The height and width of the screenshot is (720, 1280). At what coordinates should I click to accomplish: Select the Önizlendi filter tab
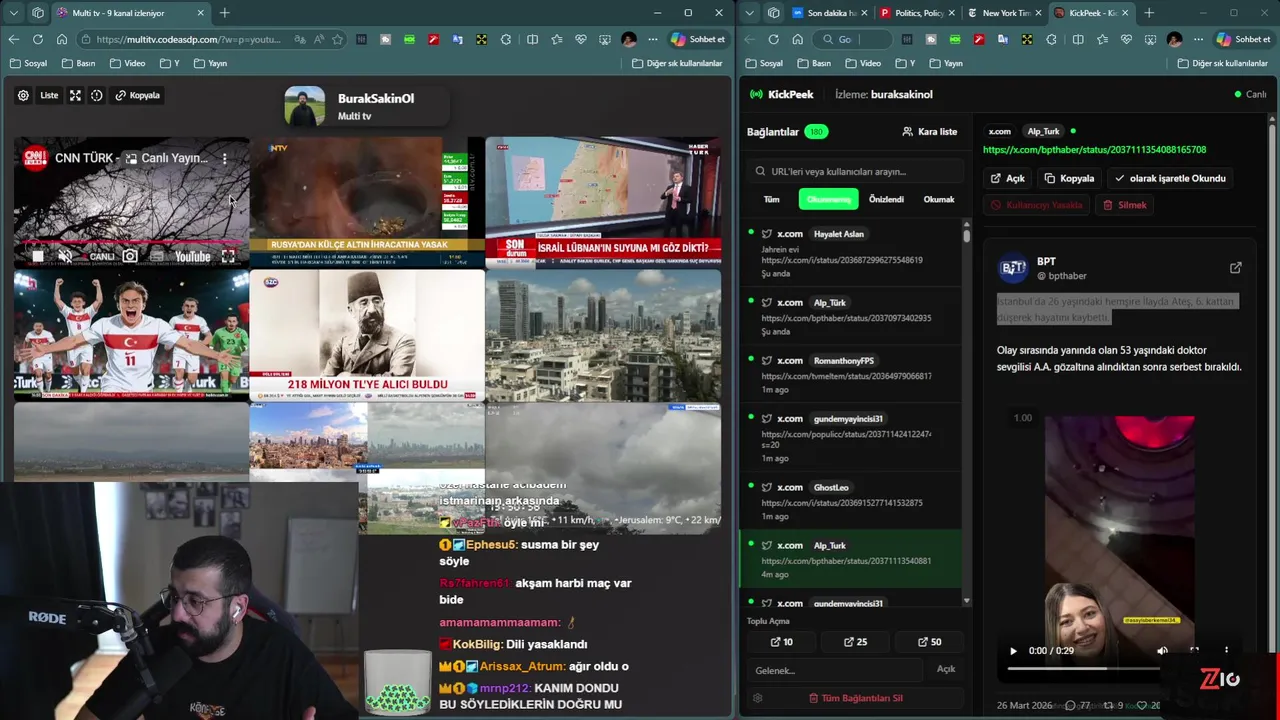point(886,199)
